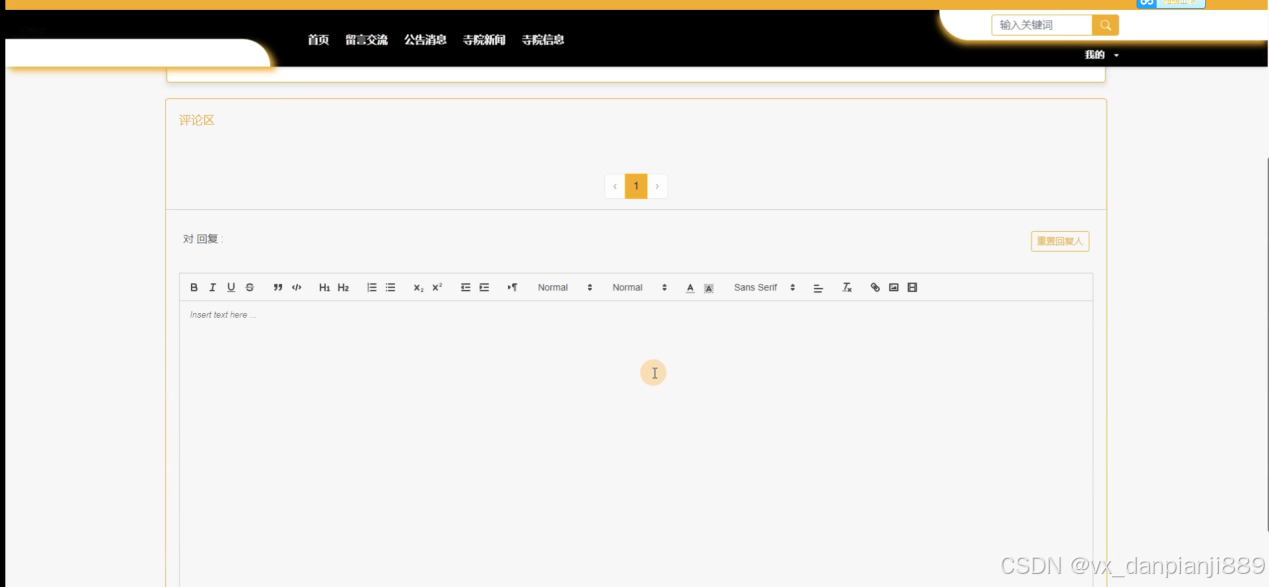The image size is (1269, 587).
Task: Toggle italic formatting in editor
Action: [212, 288]
